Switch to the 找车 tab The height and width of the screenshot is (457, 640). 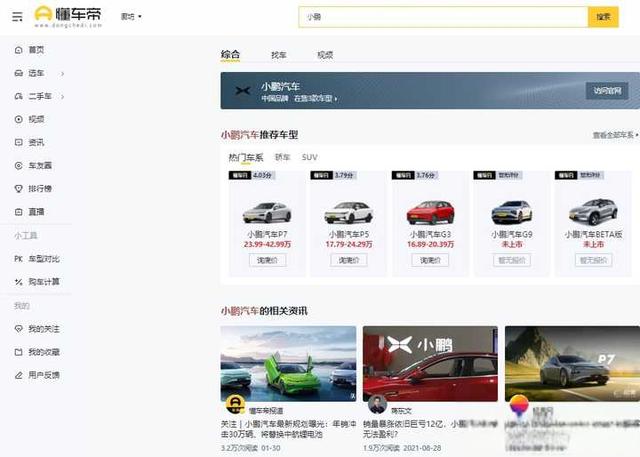click(279, 55)
